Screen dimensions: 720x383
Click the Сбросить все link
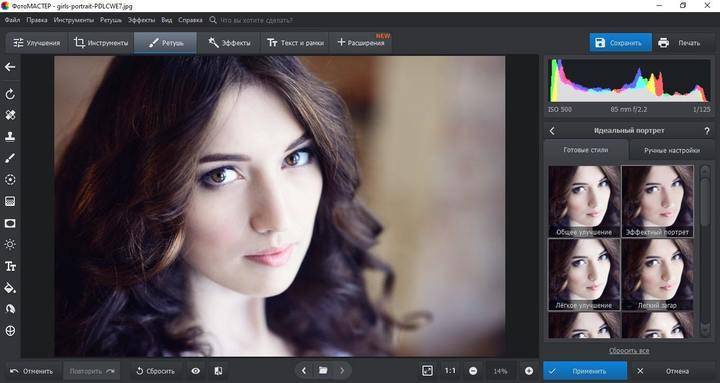tap(629, 350)
